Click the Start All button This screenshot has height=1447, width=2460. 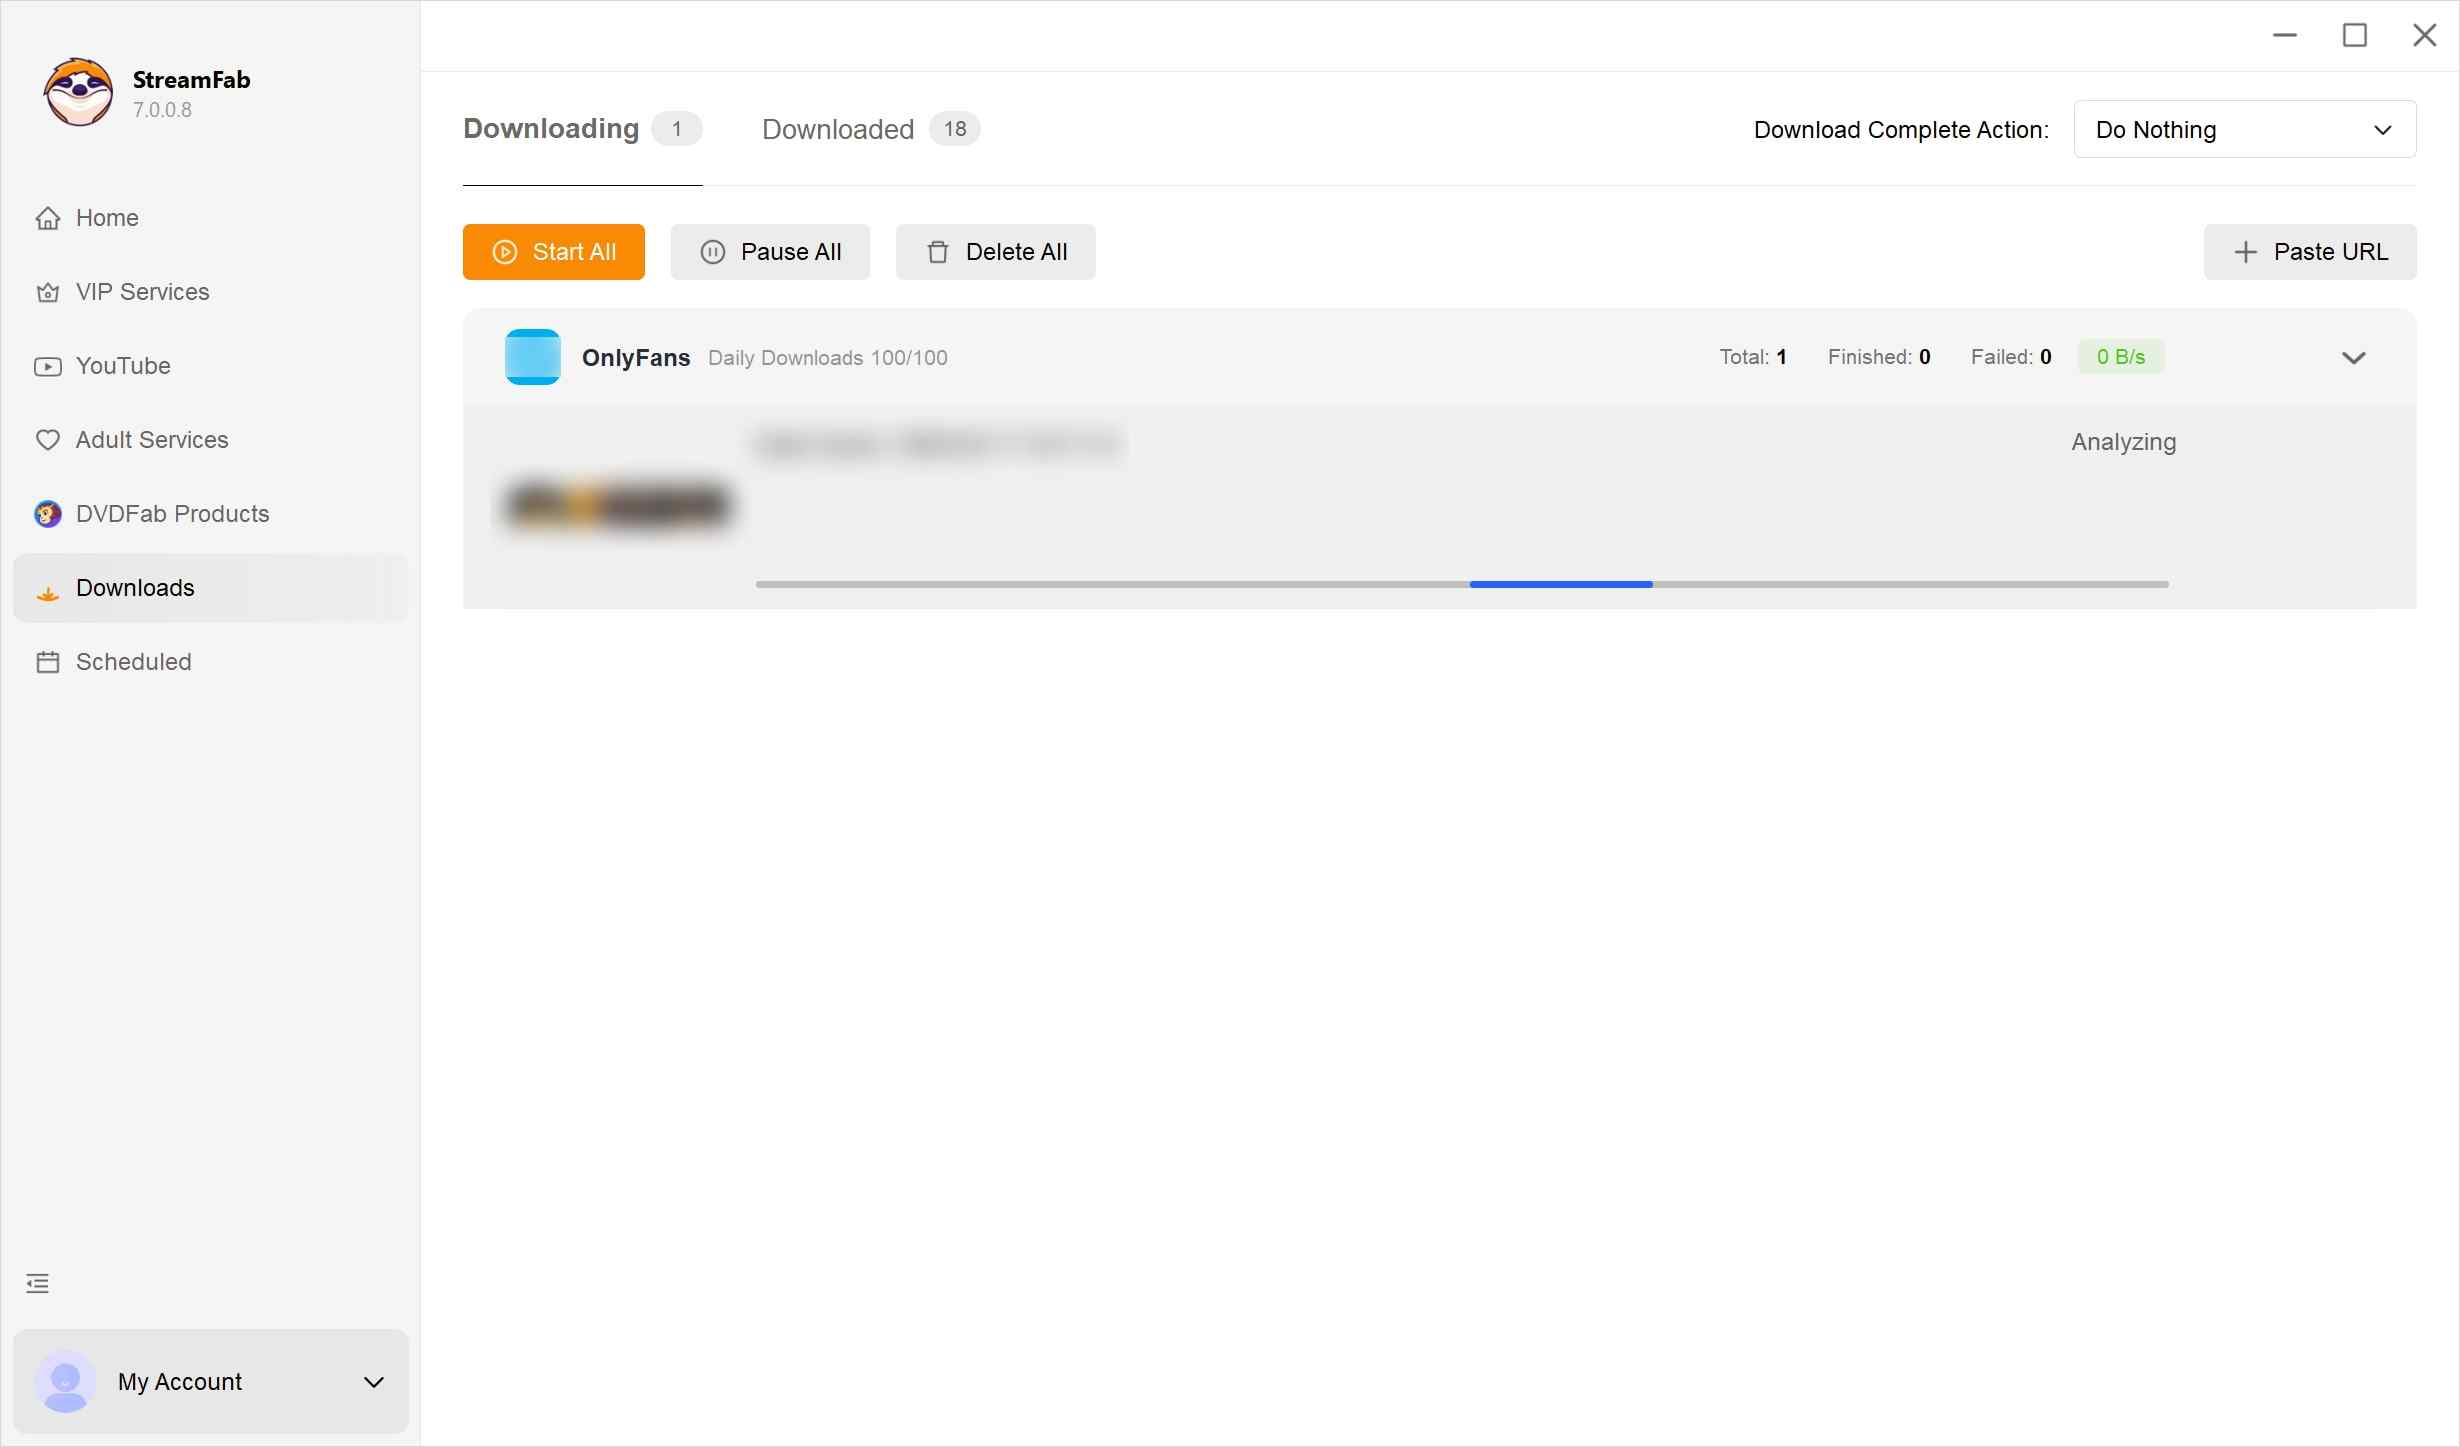coord(554,252)
